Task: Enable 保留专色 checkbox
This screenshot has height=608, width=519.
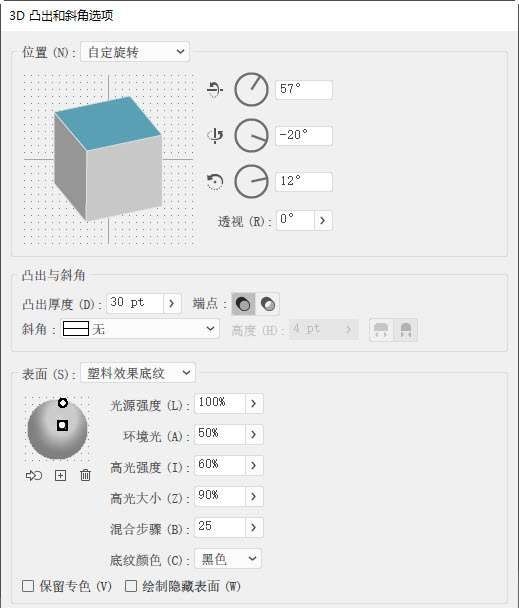Action: point(28,586)
